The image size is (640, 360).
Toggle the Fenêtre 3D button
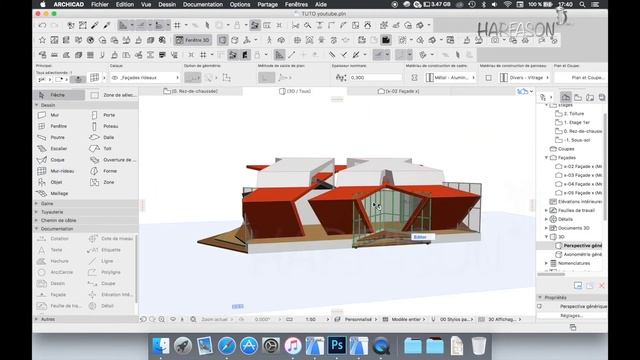(x=192, y=40)
